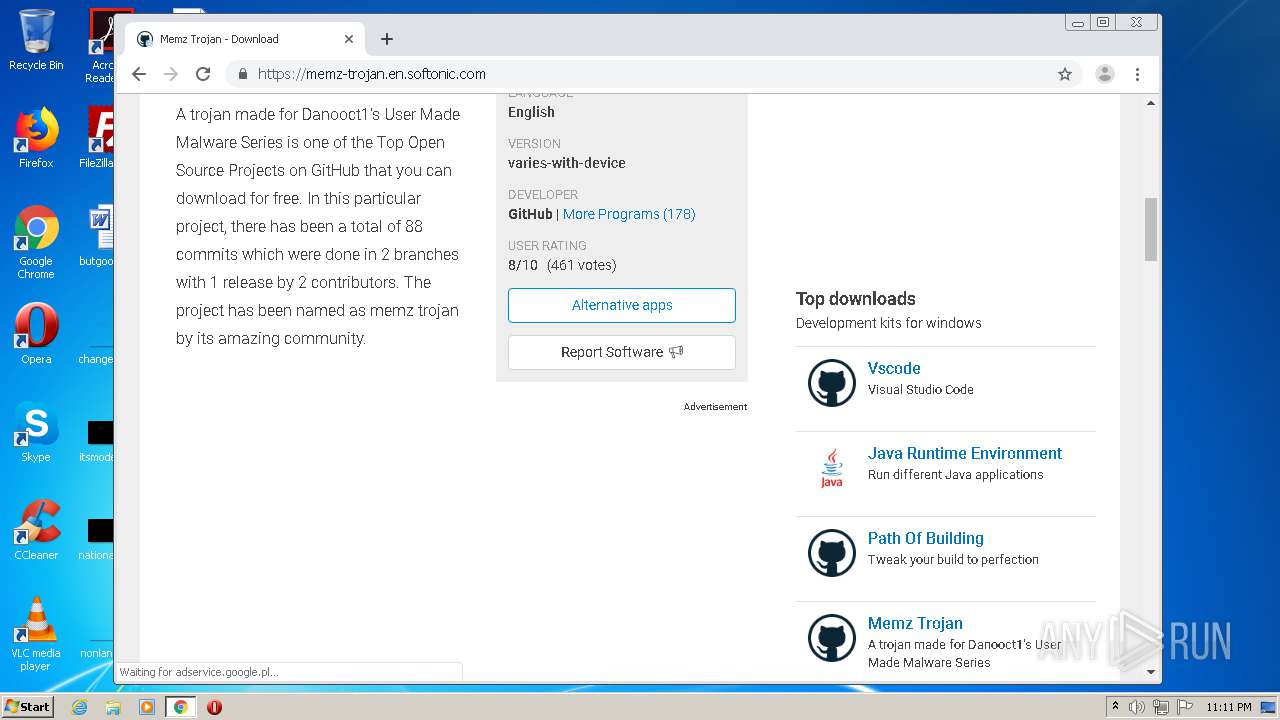Click the page scrollbar down arrow
The width and height of the screenshot is (1280, 720).
coord(1151,673)
